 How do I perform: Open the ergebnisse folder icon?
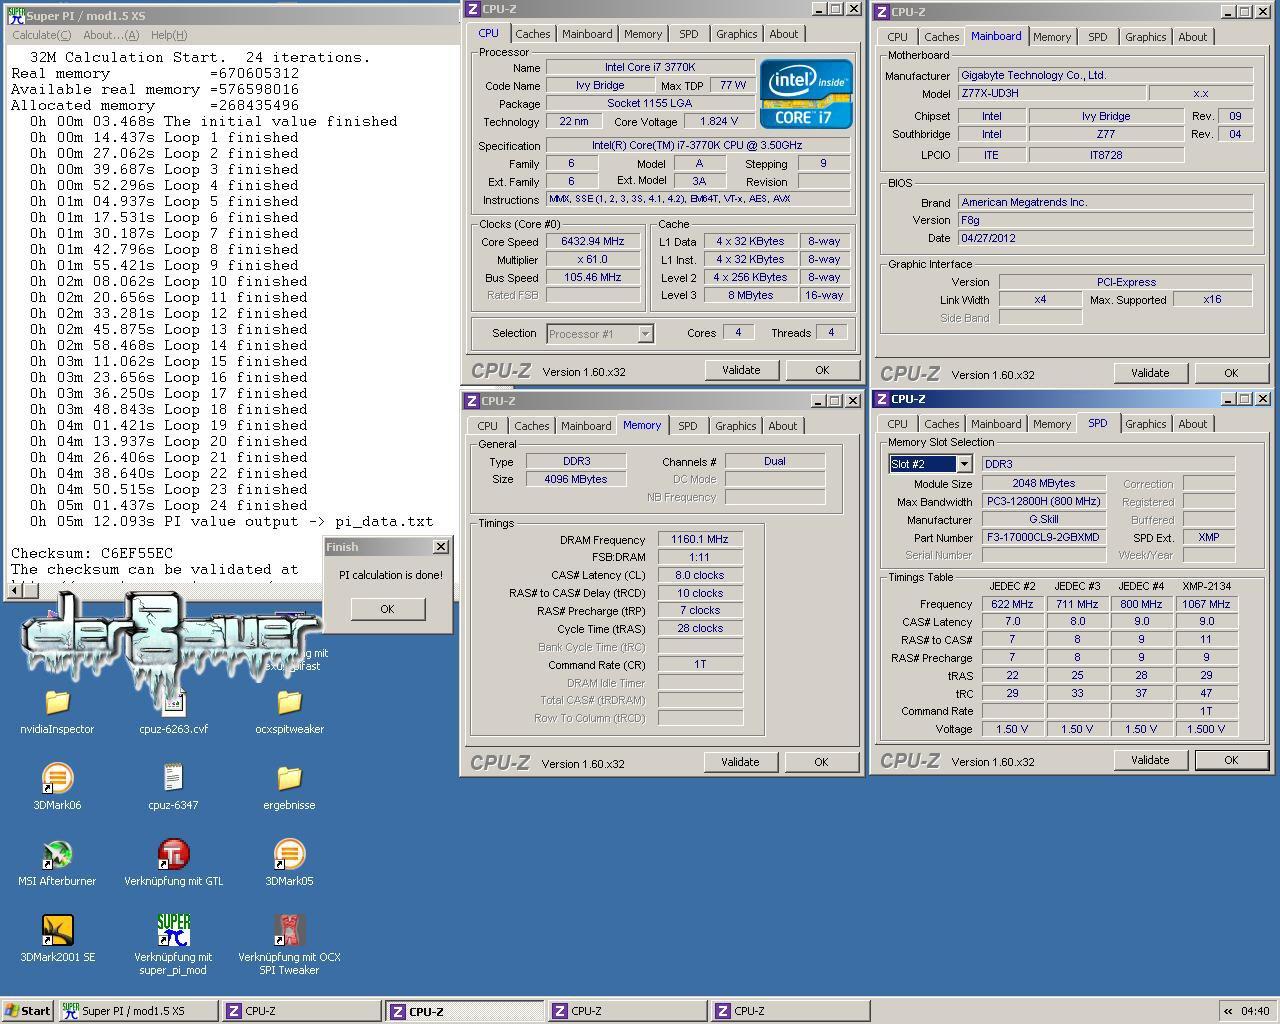point(289,778)
